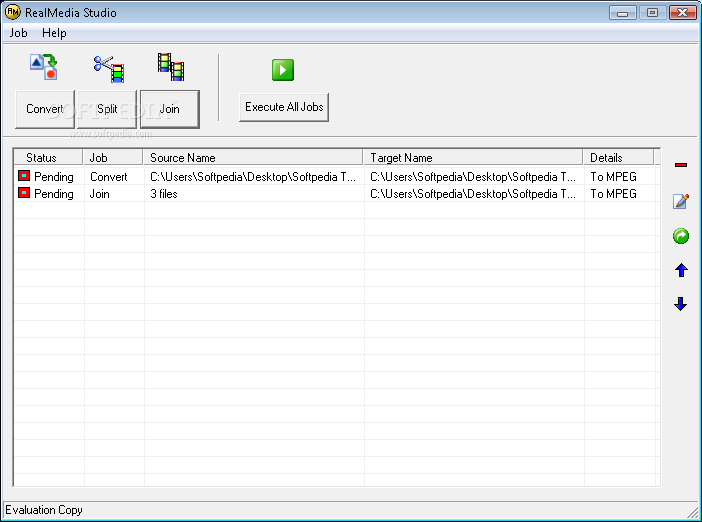Sort by Job column header
This screenshot has height=522, width=702.
pyautogui.click(x=113, y=158)
